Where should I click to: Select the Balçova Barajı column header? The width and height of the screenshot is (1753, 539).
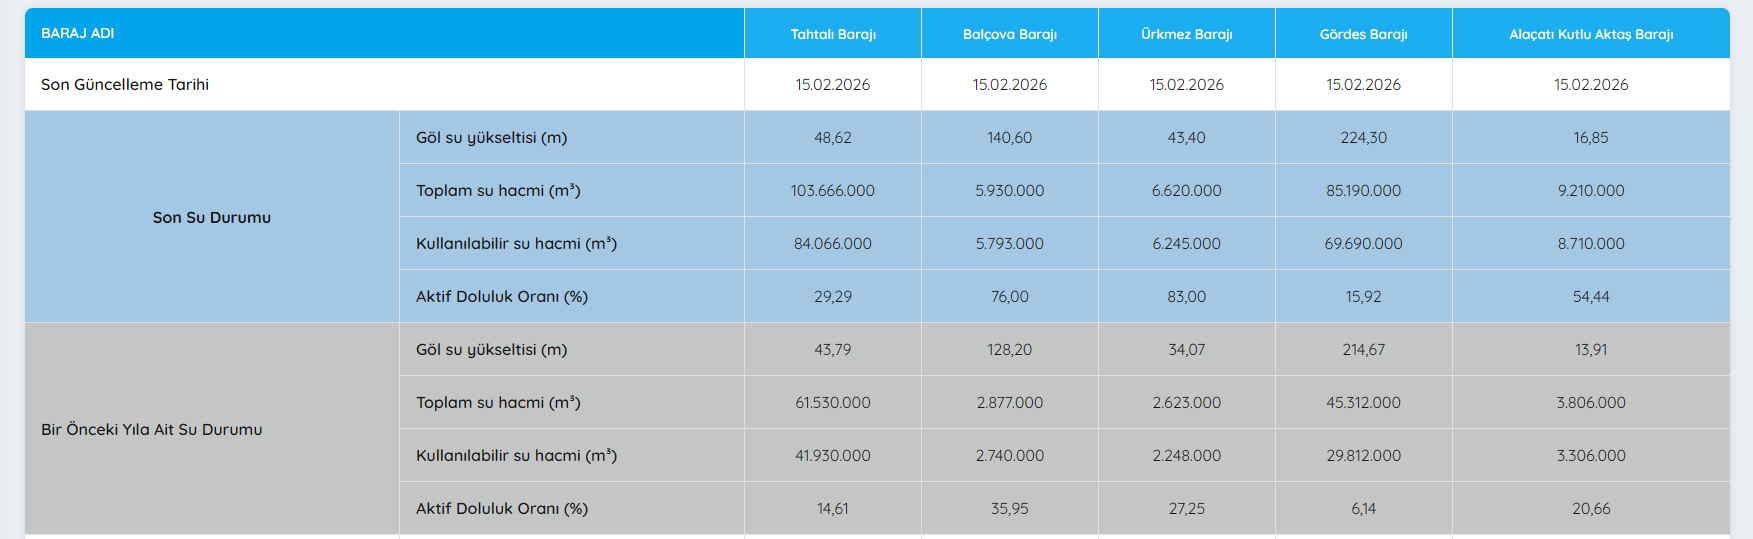point(1009,34)
